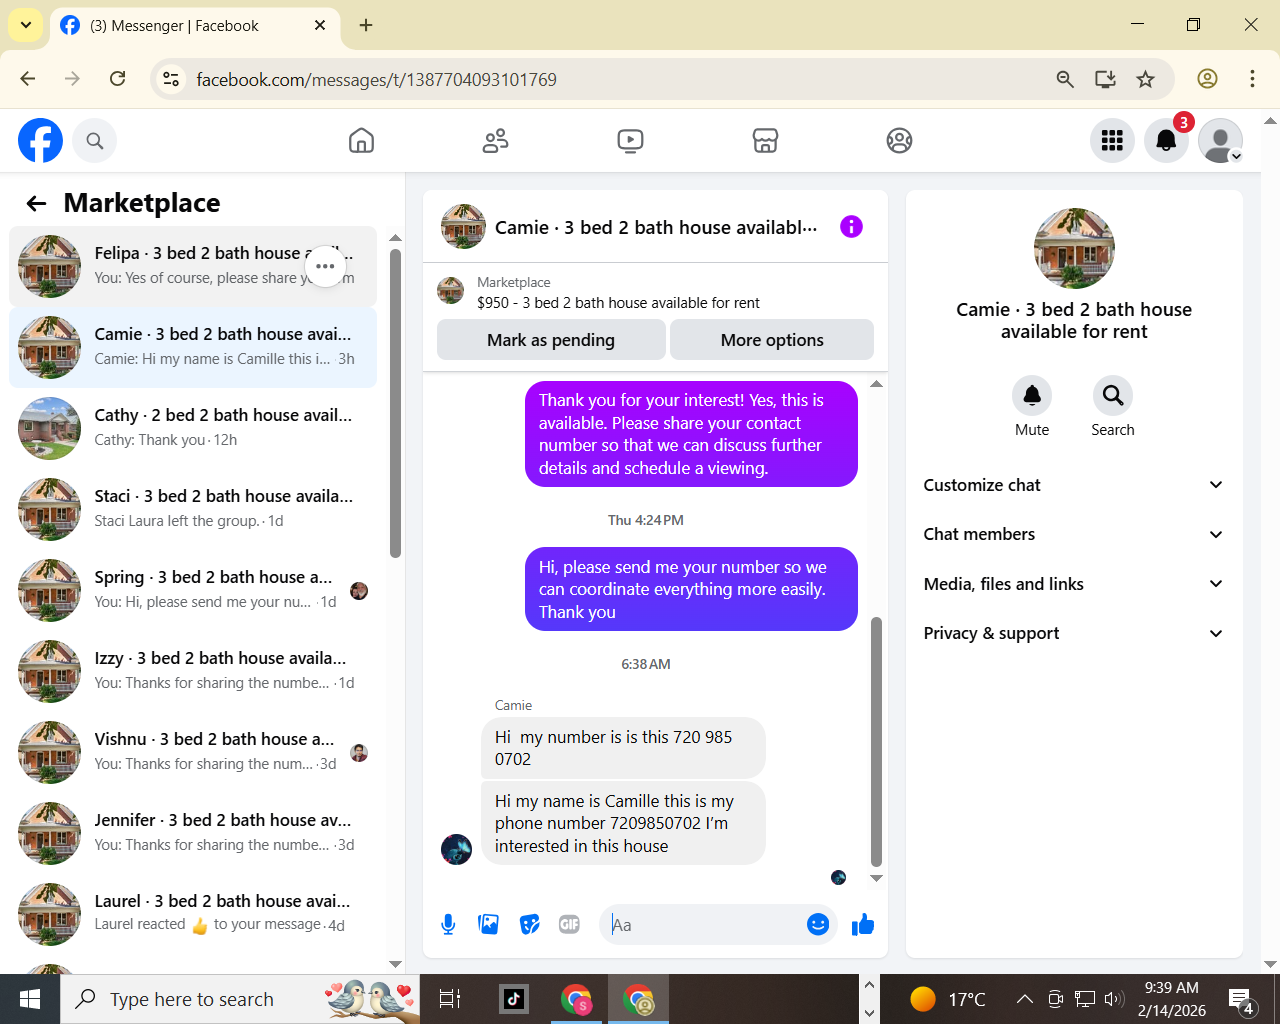
Task: Open the $950 listing title link
Action: pos(618,303)
